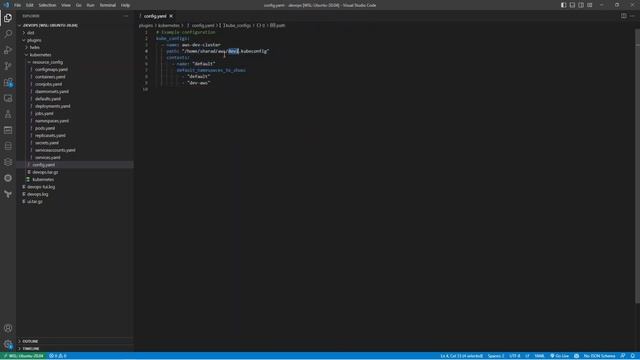Open the Extensions view with update badge

pos(8,82)
